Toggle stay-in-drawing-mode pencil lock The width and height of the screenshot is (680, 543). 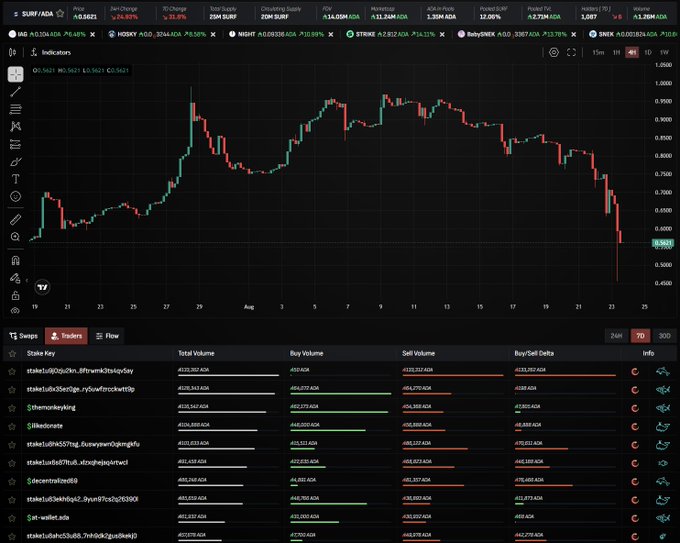point(16,278)
